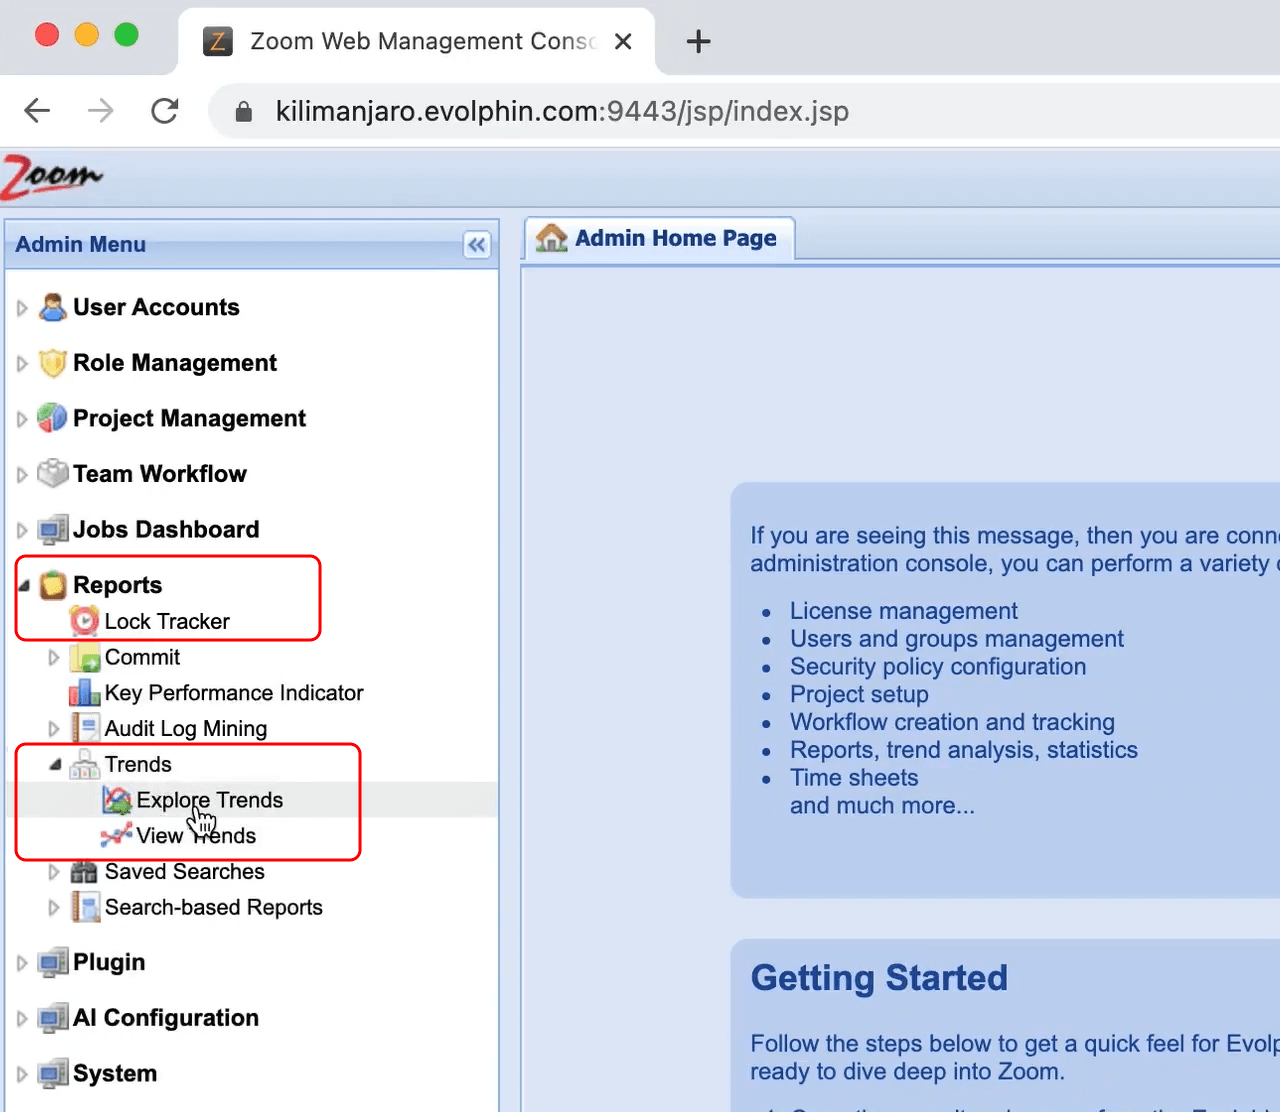Click the Saved Searches binoculars icon
The image size is (1280, 1112).
(x=85, y=872)
